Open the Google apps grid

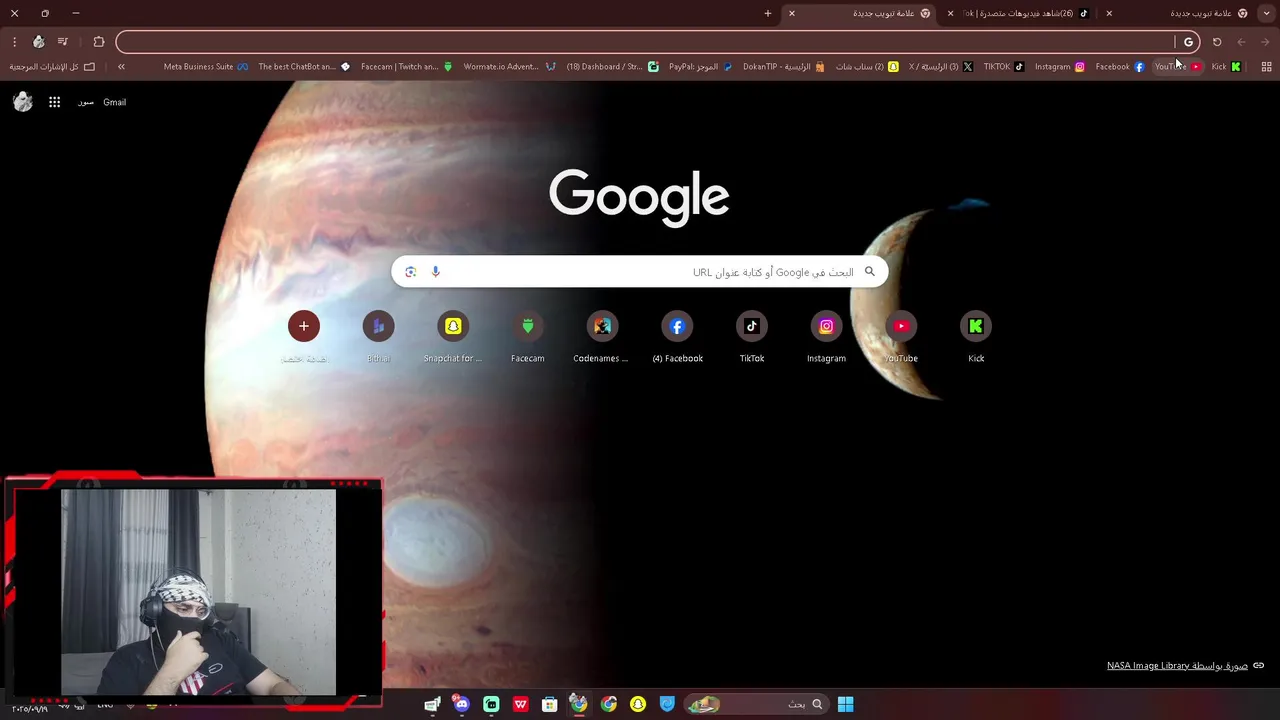tap(55, 102)
